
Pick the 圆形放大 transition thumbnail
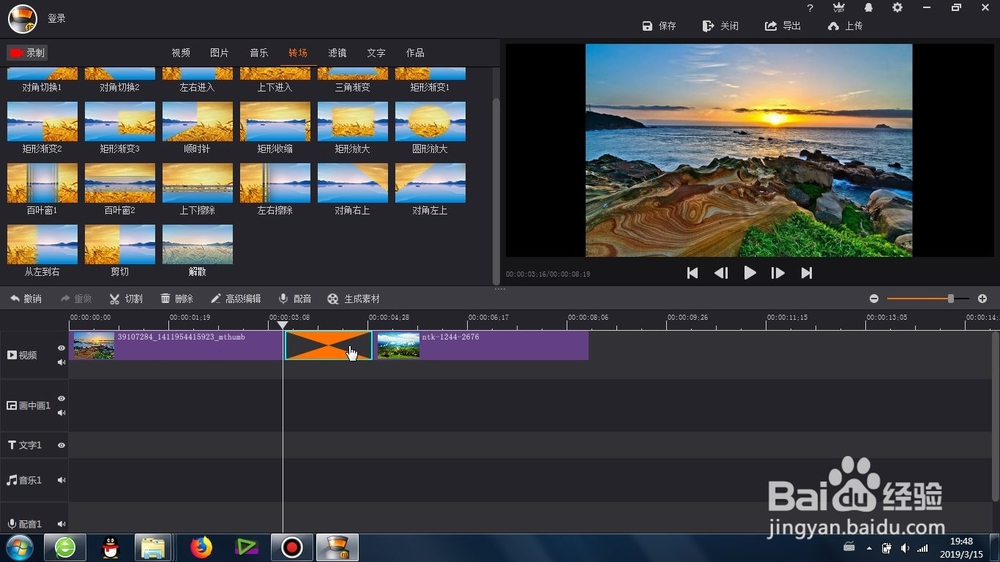click(x=430, y=121)
